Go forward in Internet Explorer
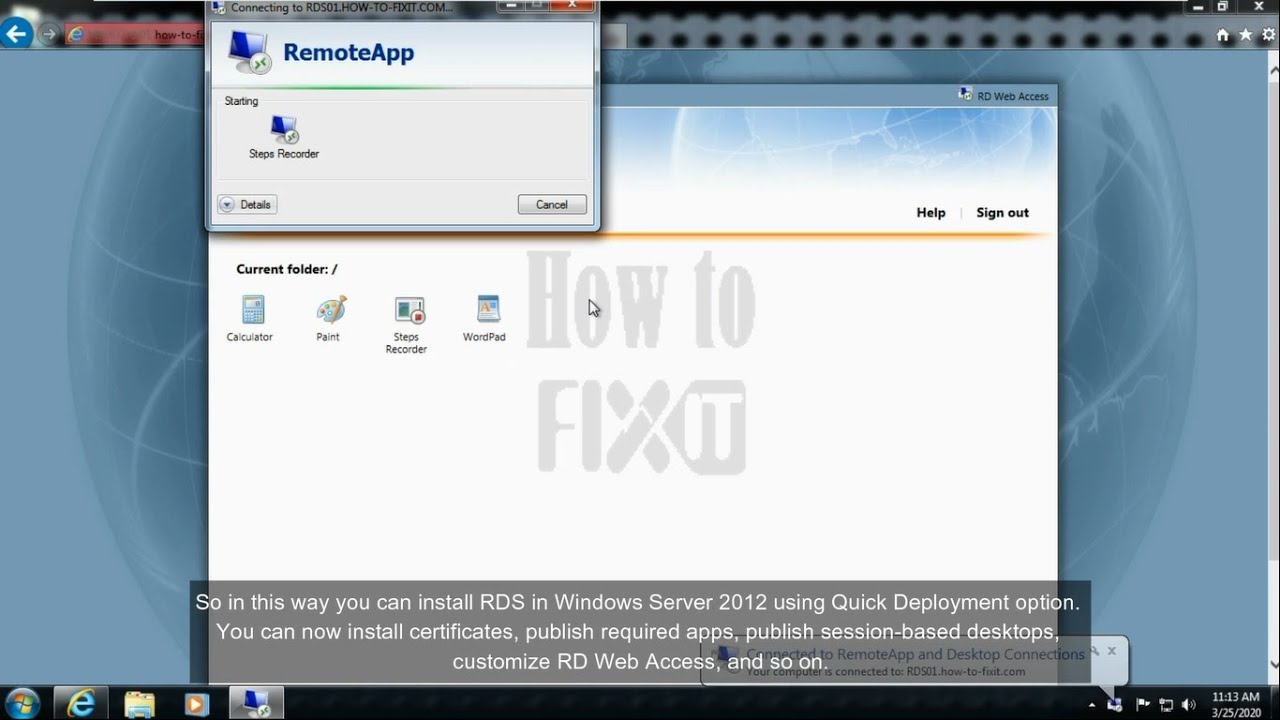Viewport: 1280px width, 720px height. click(48, 34)
